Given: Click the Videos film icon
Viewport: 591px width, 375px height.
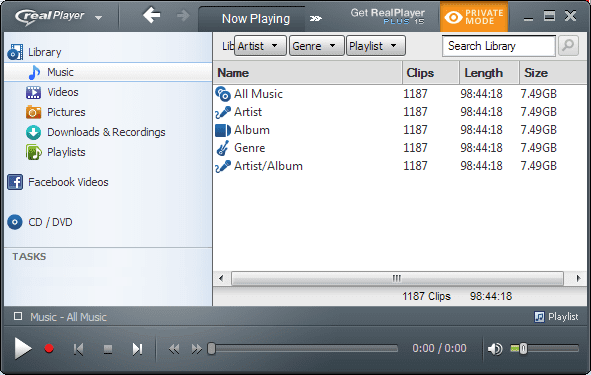Looking at the screenshot, I should click(33, 92).
